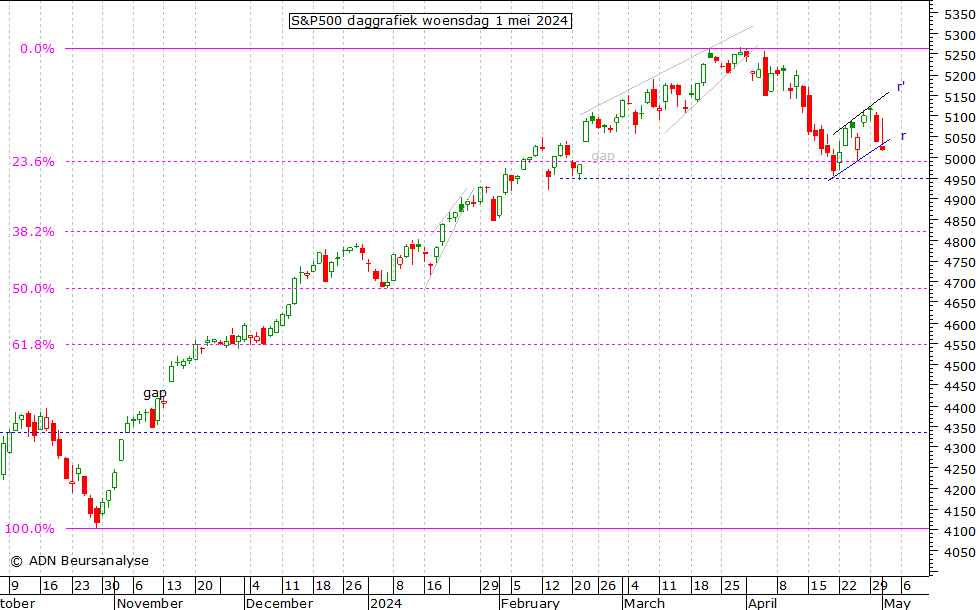980x610 pixels.
Task: Click the 4700 price axis value
Action: [959, 283]
